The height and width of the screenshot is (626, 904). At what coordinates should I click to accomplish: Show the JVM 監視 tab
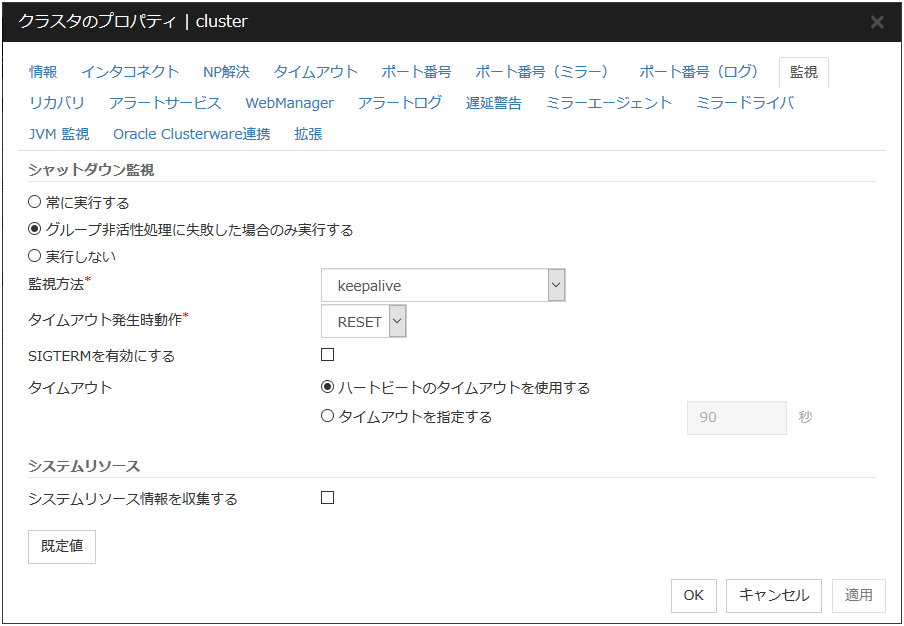59,134
